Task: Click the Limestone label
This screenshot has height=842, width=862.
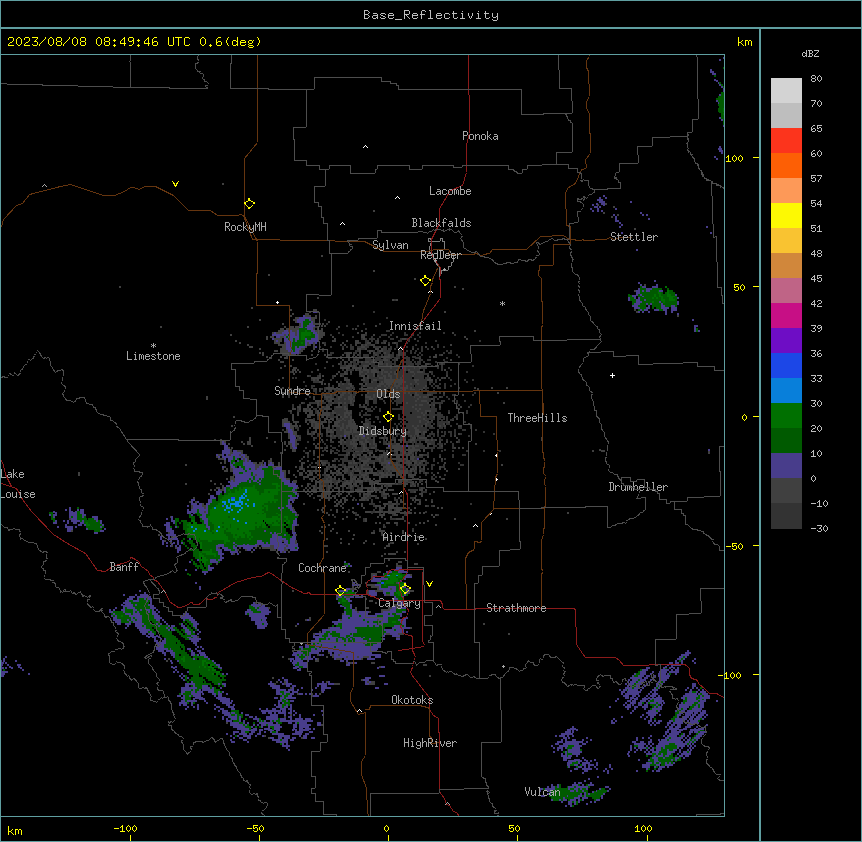Action: pos(153,356)
